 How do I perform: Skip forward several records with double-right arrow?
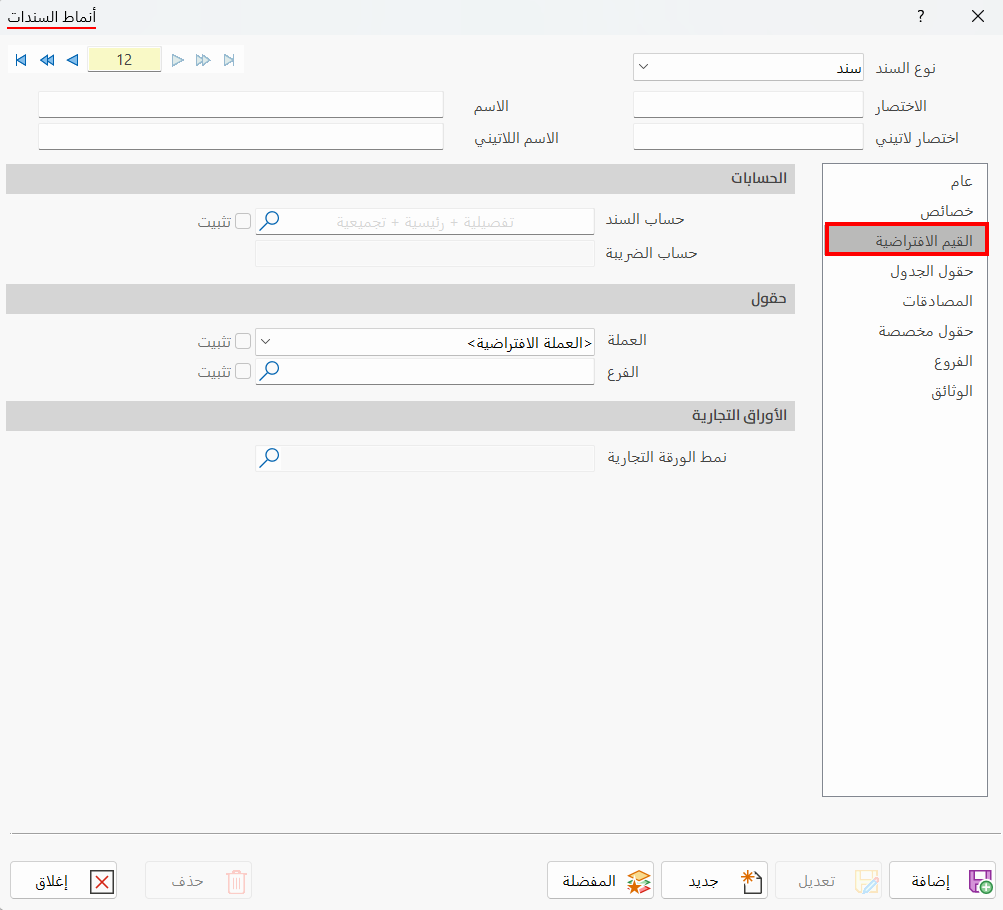pos(203,60)
